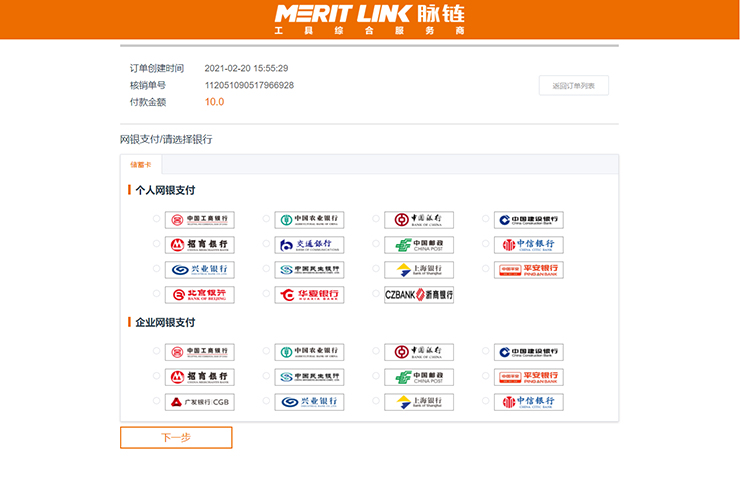Select personal Bank of China radio button
This screenshot has height=480, width=740.
(376, 219)
